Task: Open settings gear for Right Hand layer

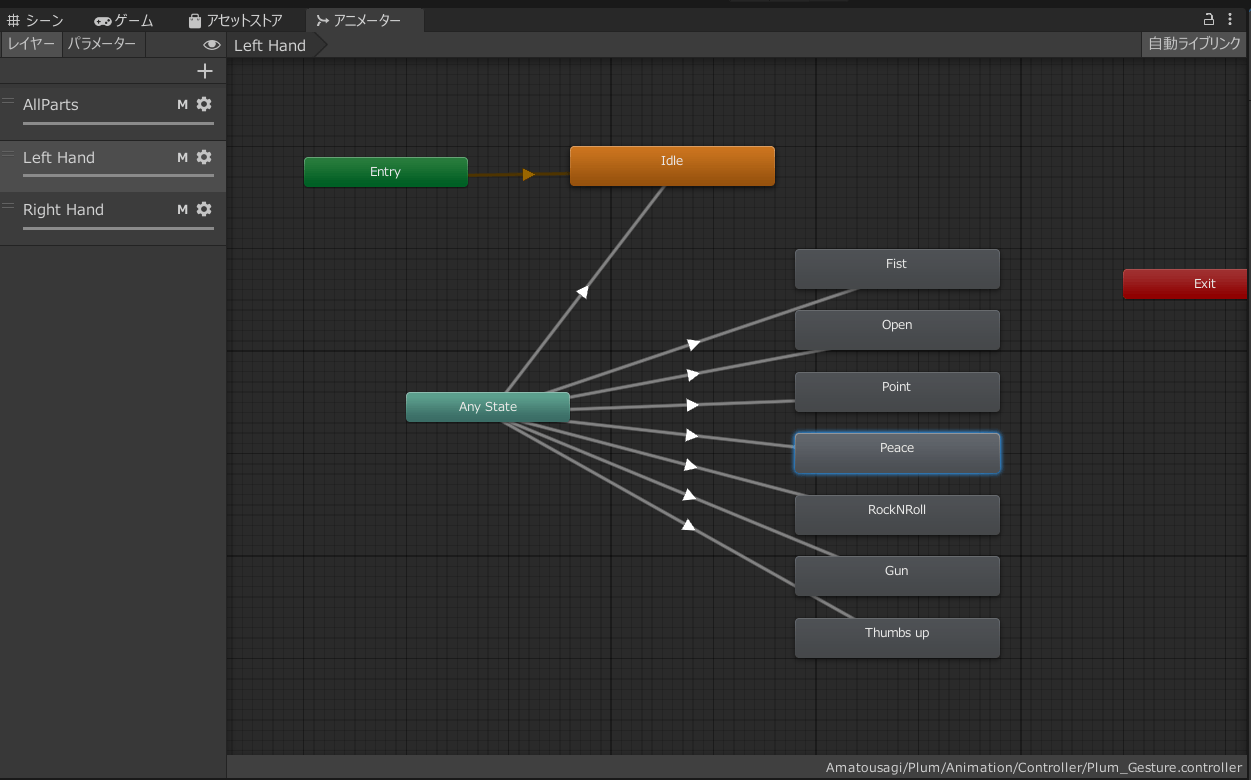Action: click(x=204, y=209)
